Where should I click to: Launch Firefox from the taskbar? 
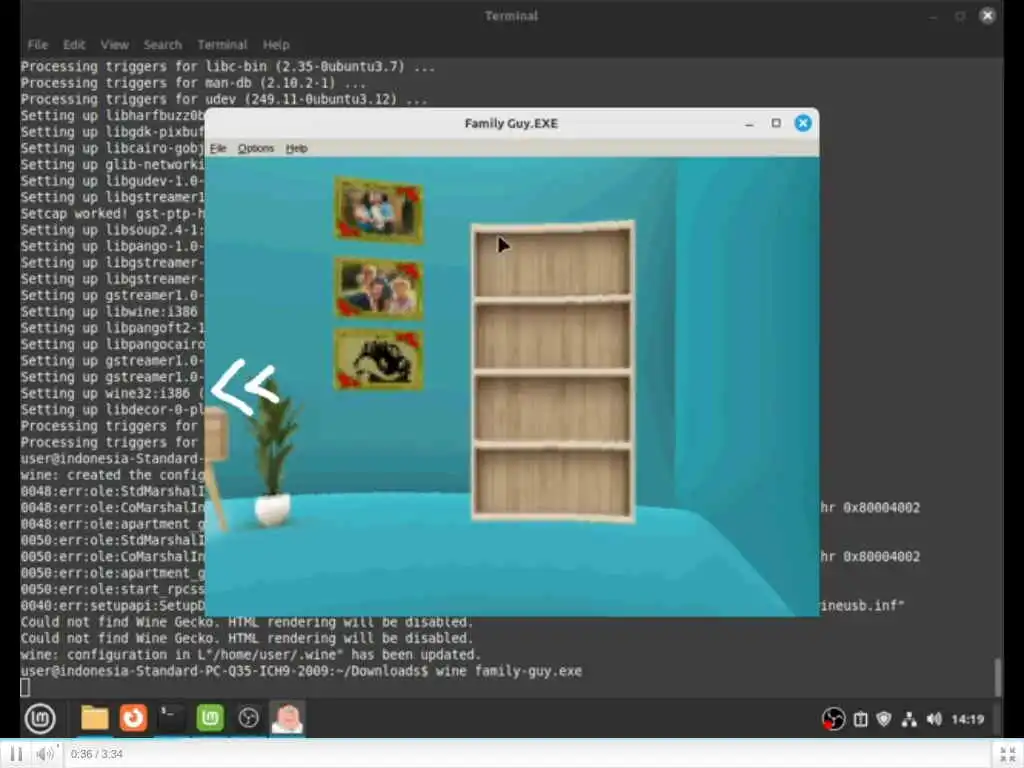point(133,718)
